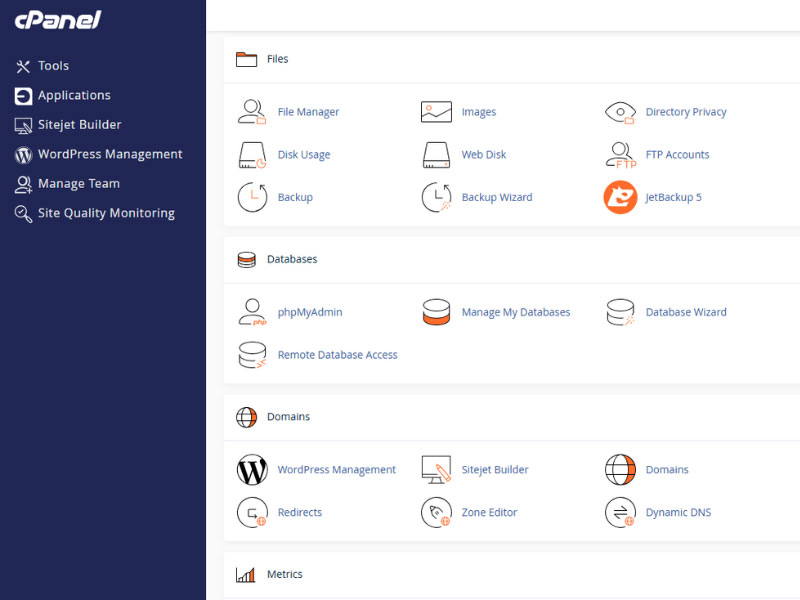The image size is (800, 600).
Task: Click the Backup Wizard icon
Action: pyautogui.click(x=436, y=197)
